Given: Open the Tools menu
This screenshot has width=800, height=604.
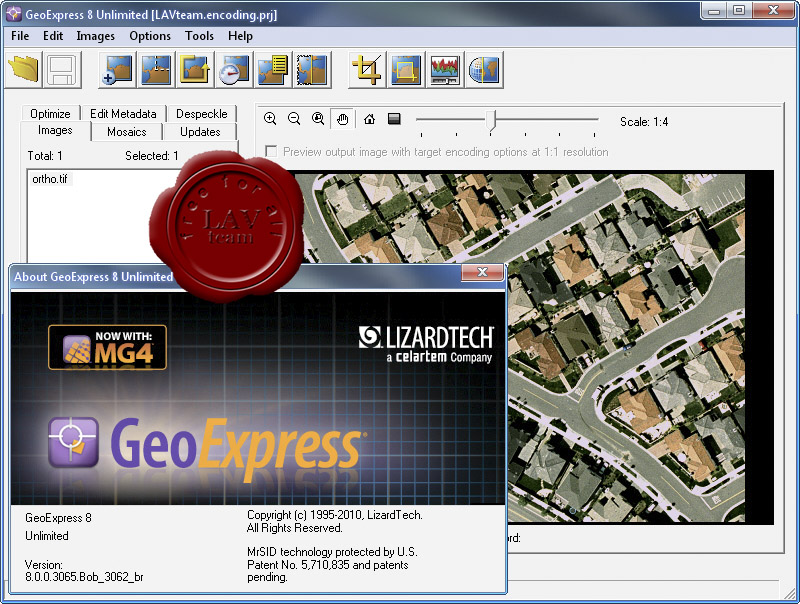Looking at the screenshot, I should coord(199,36).
